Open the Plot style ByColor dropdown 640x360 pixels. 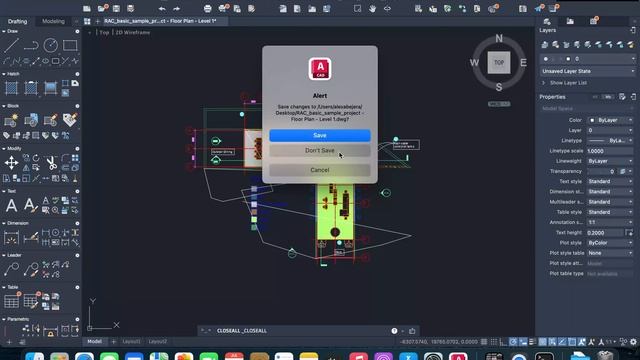tap(610, 243)
